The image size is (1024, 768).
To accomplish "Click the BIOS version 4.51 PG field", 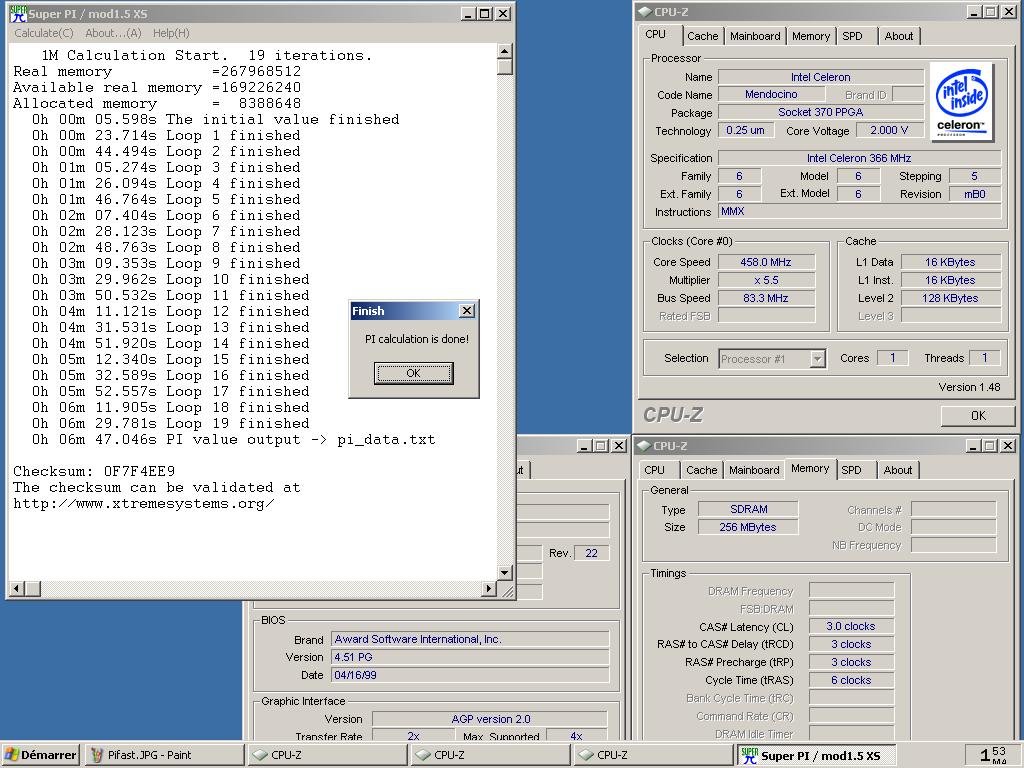I will pos(470,657).
